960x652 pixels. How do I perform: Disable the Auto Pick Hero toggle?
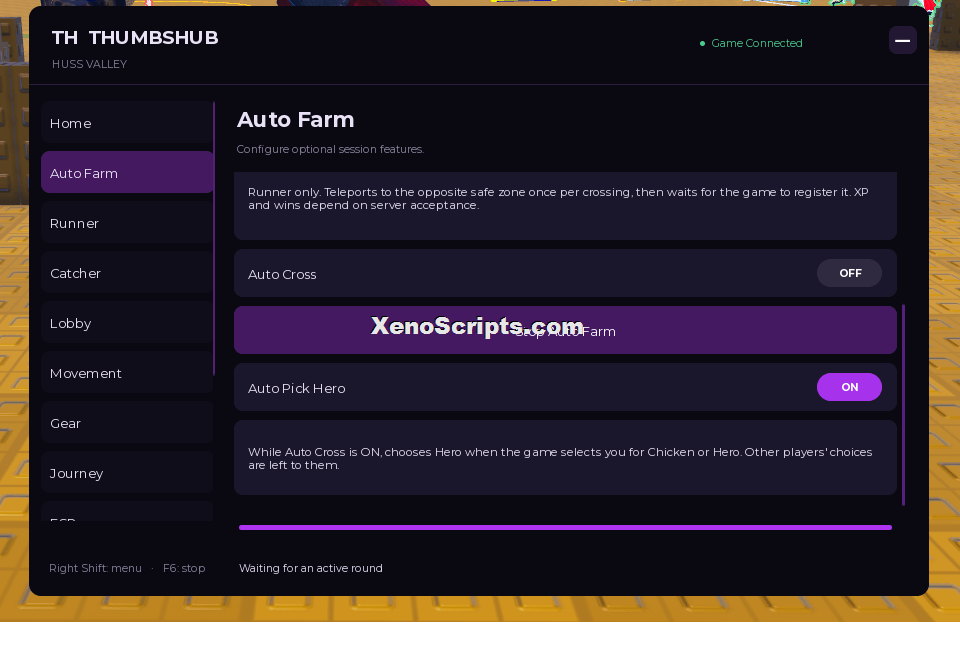pos(849,387)
